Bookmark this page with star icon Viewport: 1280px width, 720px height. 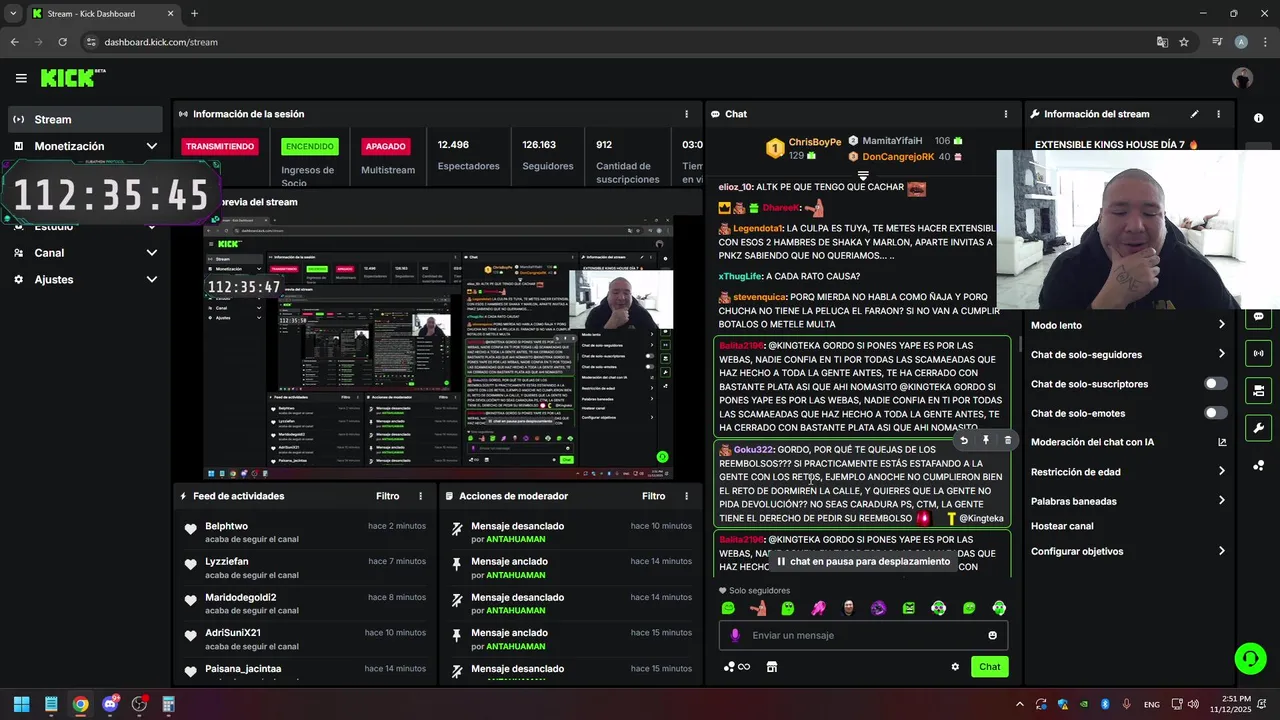point(1184,42)
